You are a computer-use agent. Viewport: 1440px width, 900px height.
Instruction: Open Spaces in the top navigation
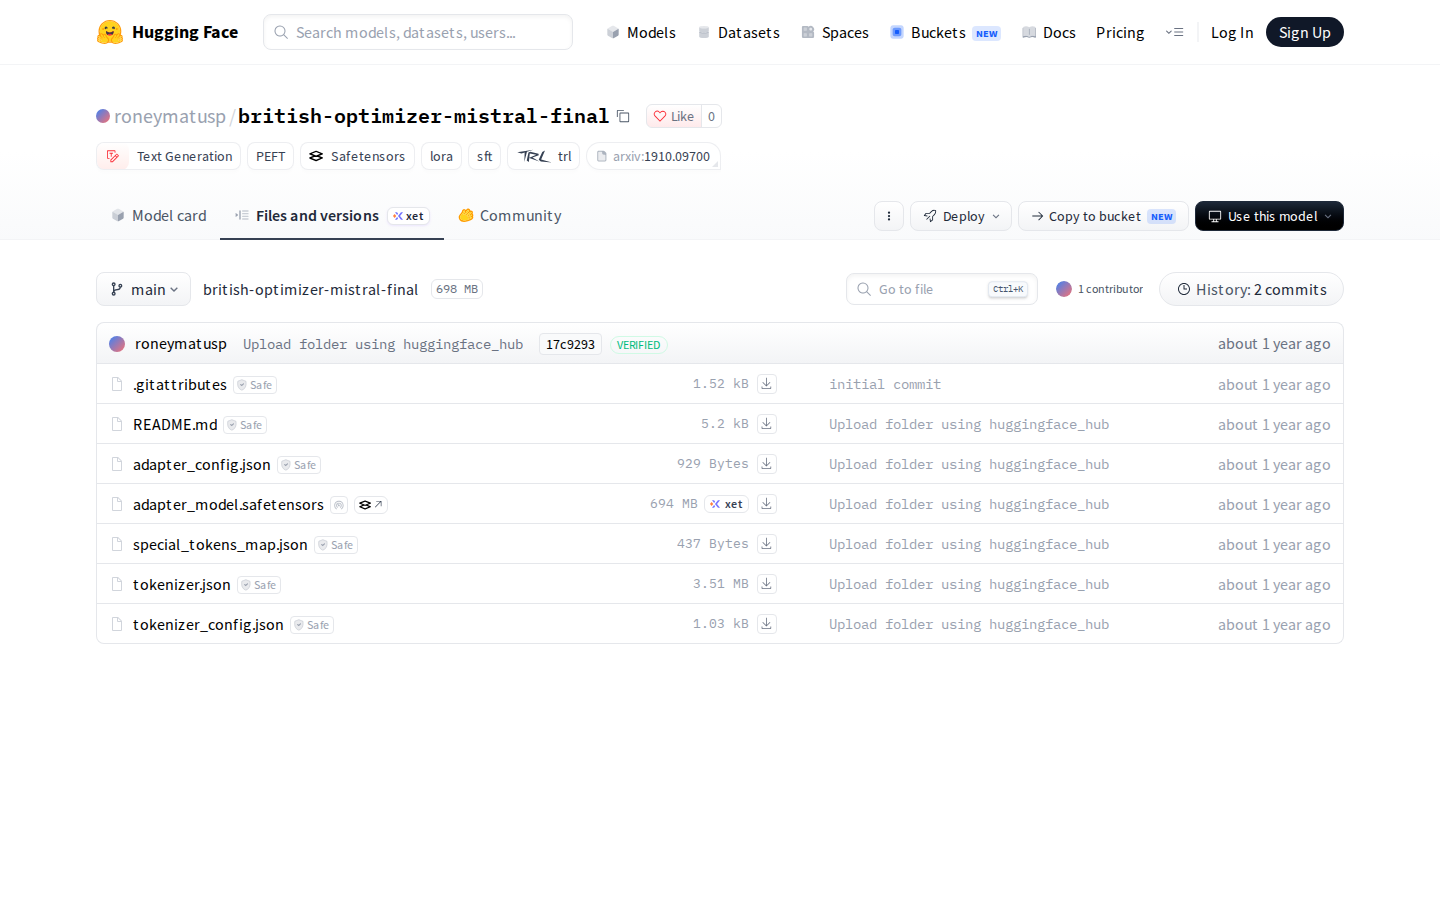(835, 32)
